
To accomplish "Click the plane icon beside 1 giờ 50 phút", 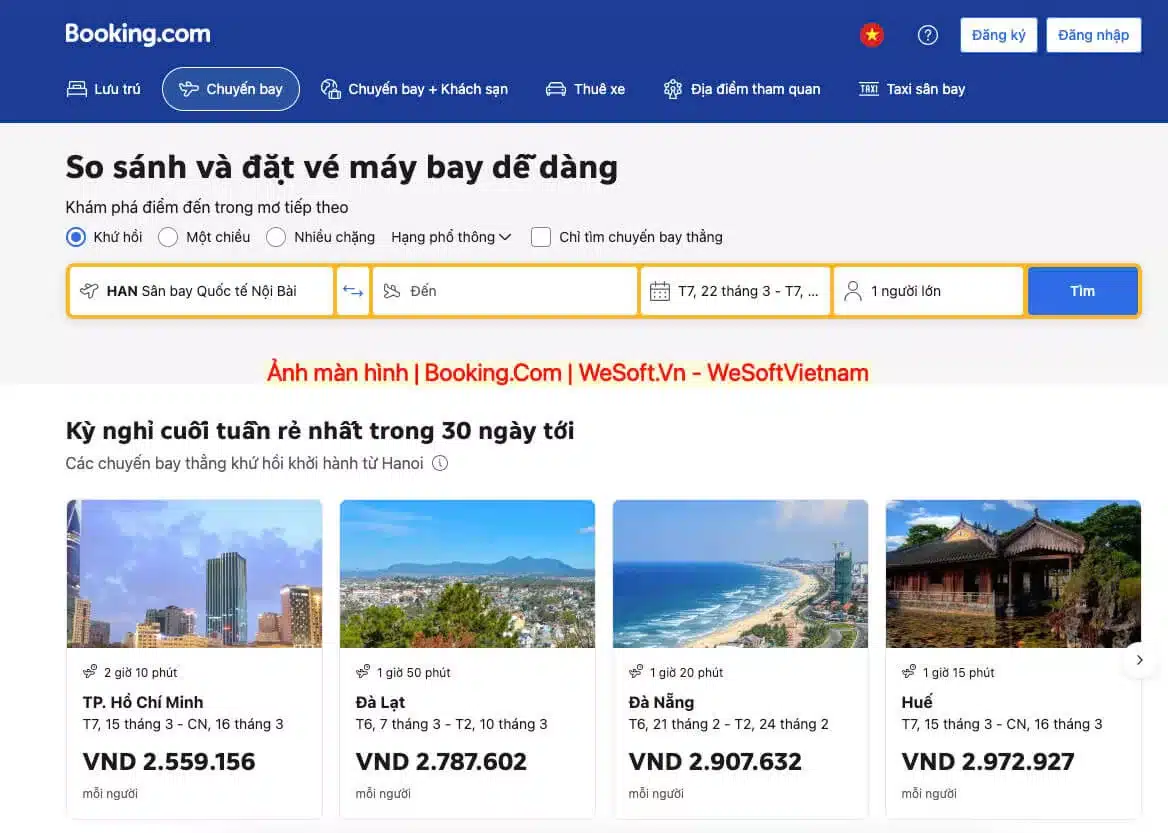I will [x=363, y=672].
